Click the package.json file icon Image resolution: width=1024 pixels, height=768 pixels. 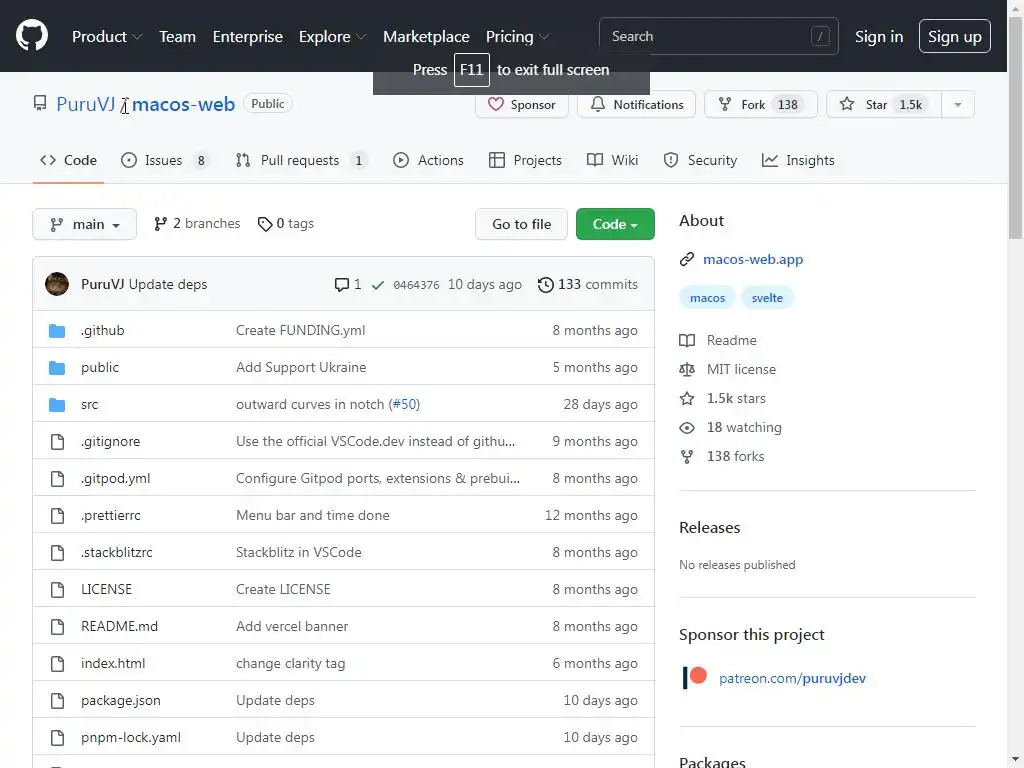(x=57, y=701)
